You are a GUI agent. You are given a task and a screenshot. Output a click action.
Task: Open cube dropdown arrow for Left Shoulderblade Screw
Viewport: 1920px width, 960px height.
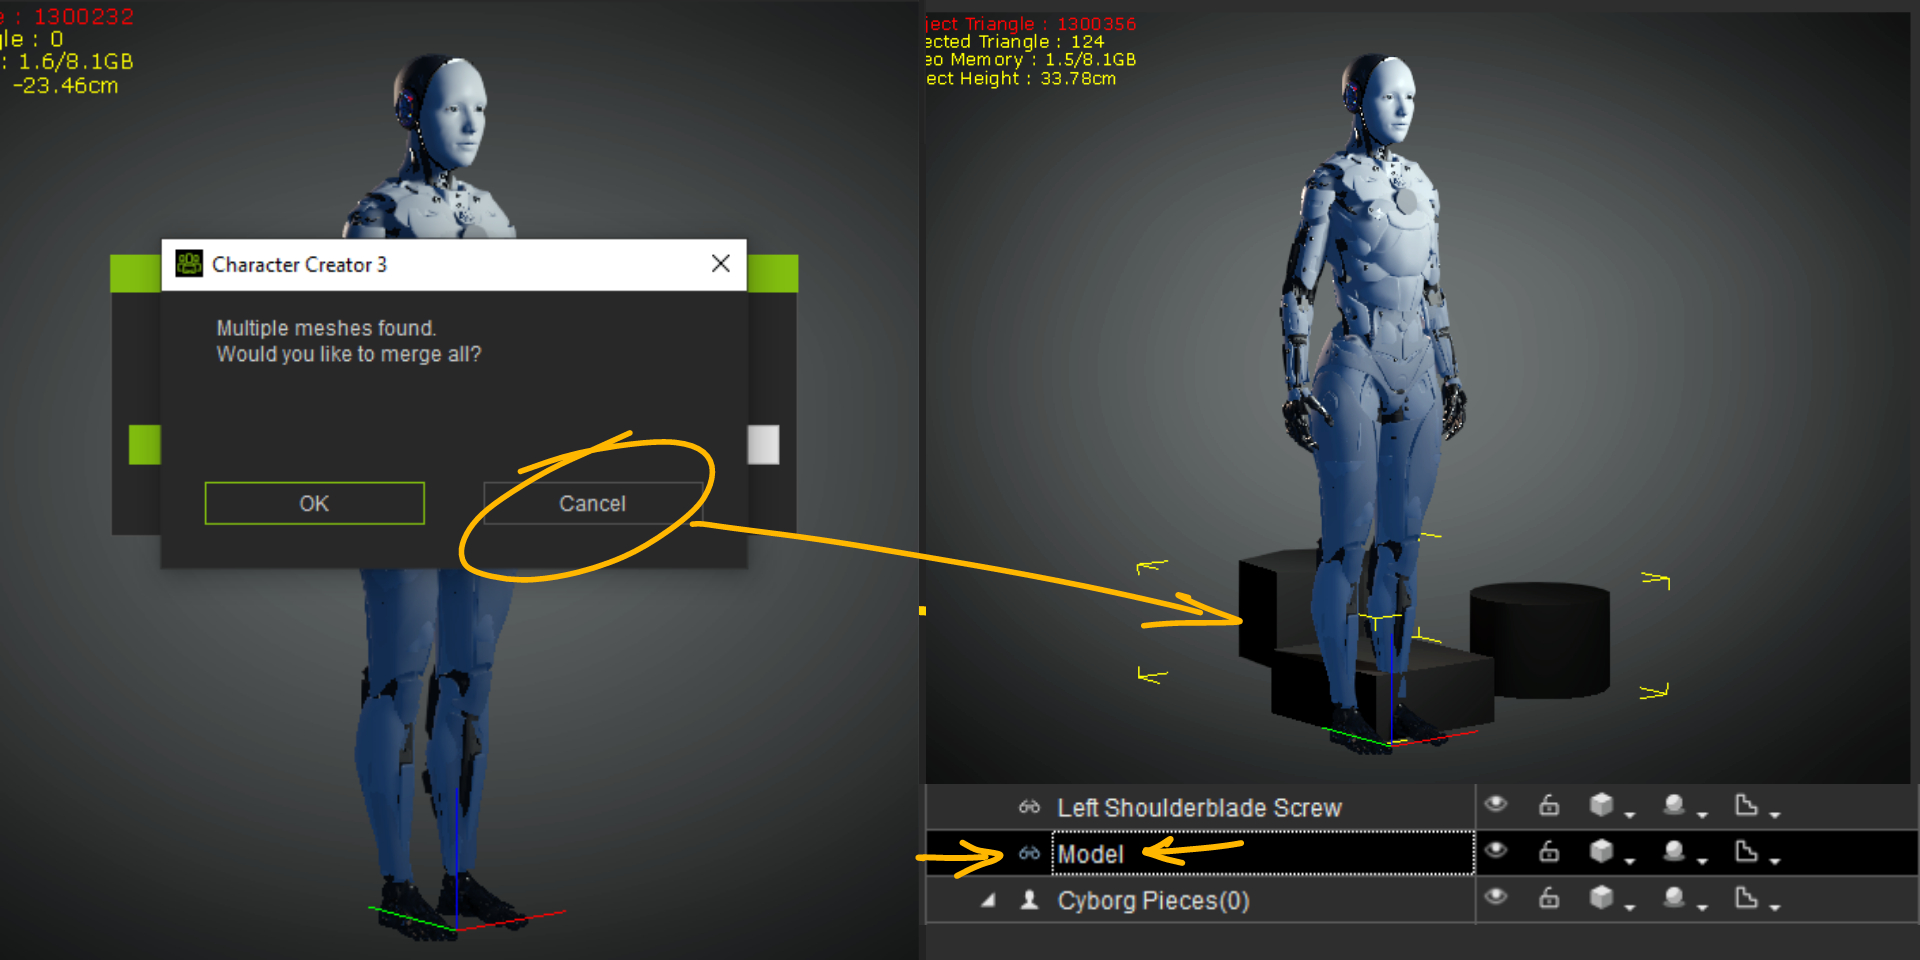tap(1629, 815)
